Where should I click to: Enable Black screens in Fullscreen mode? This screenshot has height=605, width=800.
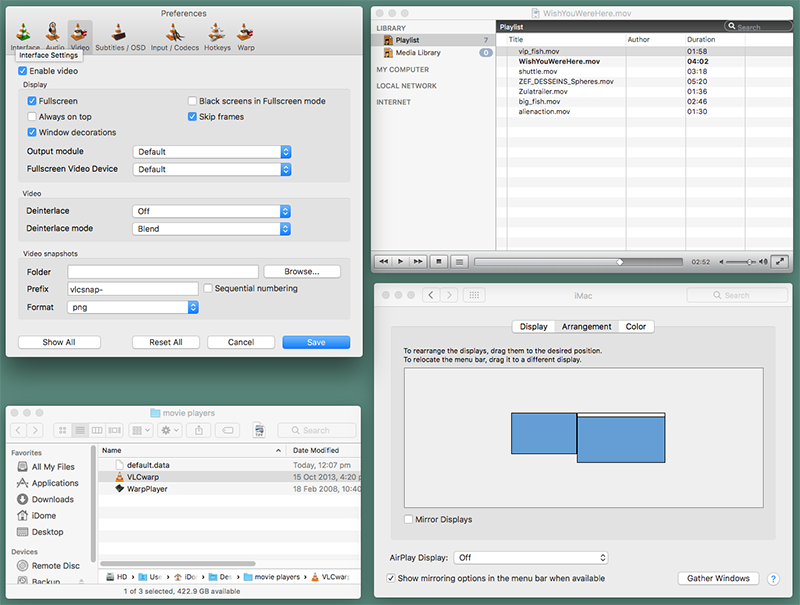pos(192,101)
